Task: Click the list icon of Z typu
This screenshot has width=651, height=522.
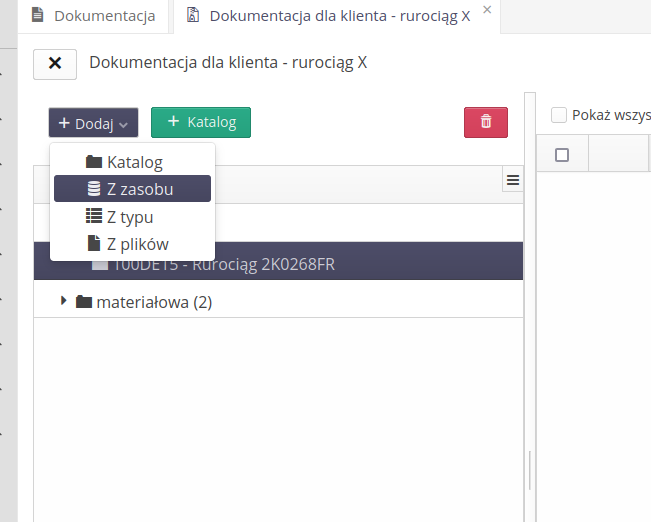Action: coord(94,216)
